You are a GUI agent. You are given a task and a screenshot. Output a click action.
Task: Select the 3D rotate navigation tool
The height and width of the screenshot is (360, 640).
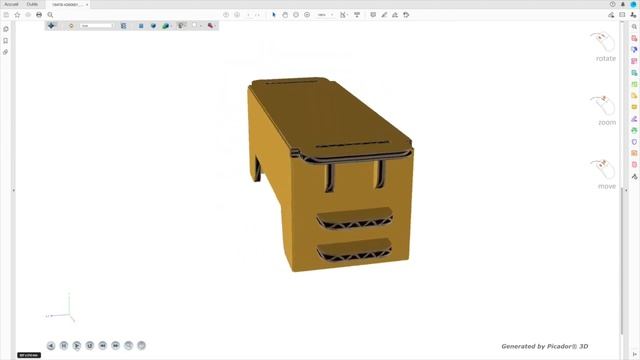(51, 26)
